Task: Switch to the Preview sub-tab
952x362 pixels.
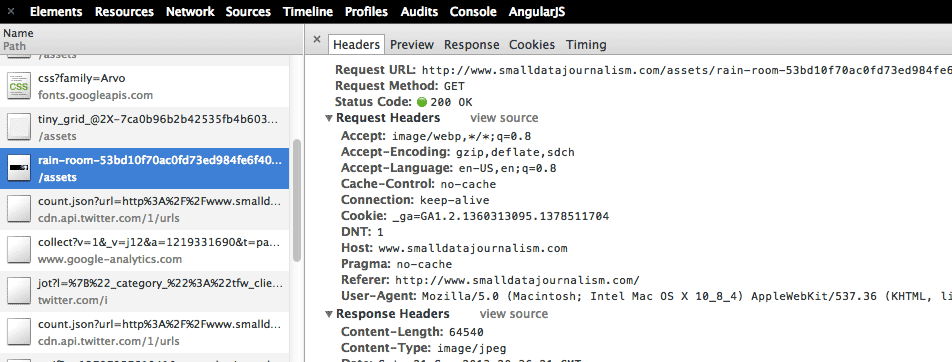Action: point(412,44)
